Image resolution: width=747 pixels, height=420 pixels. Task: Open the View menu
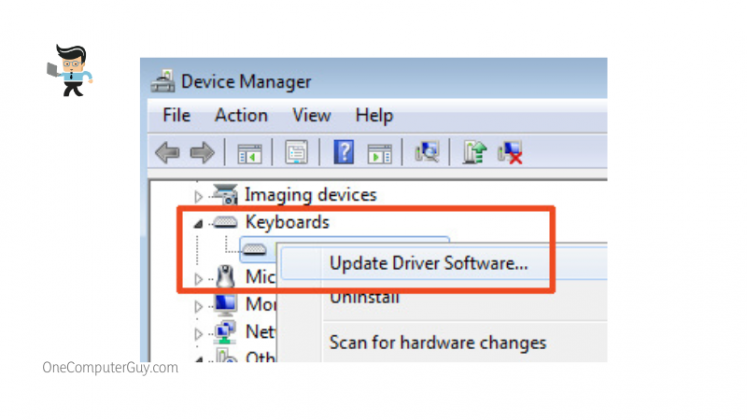(312, 115)
